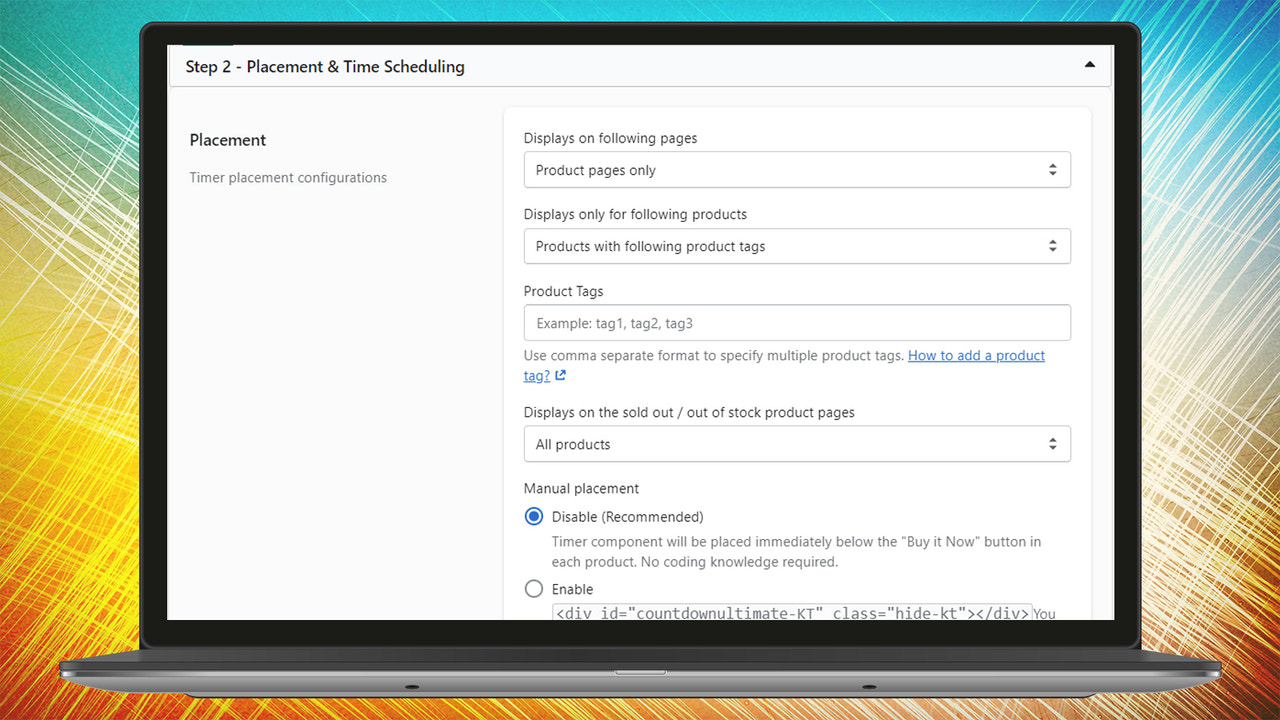Click the stepper icon on the product tags dropdown

[x=1052, y=246]
